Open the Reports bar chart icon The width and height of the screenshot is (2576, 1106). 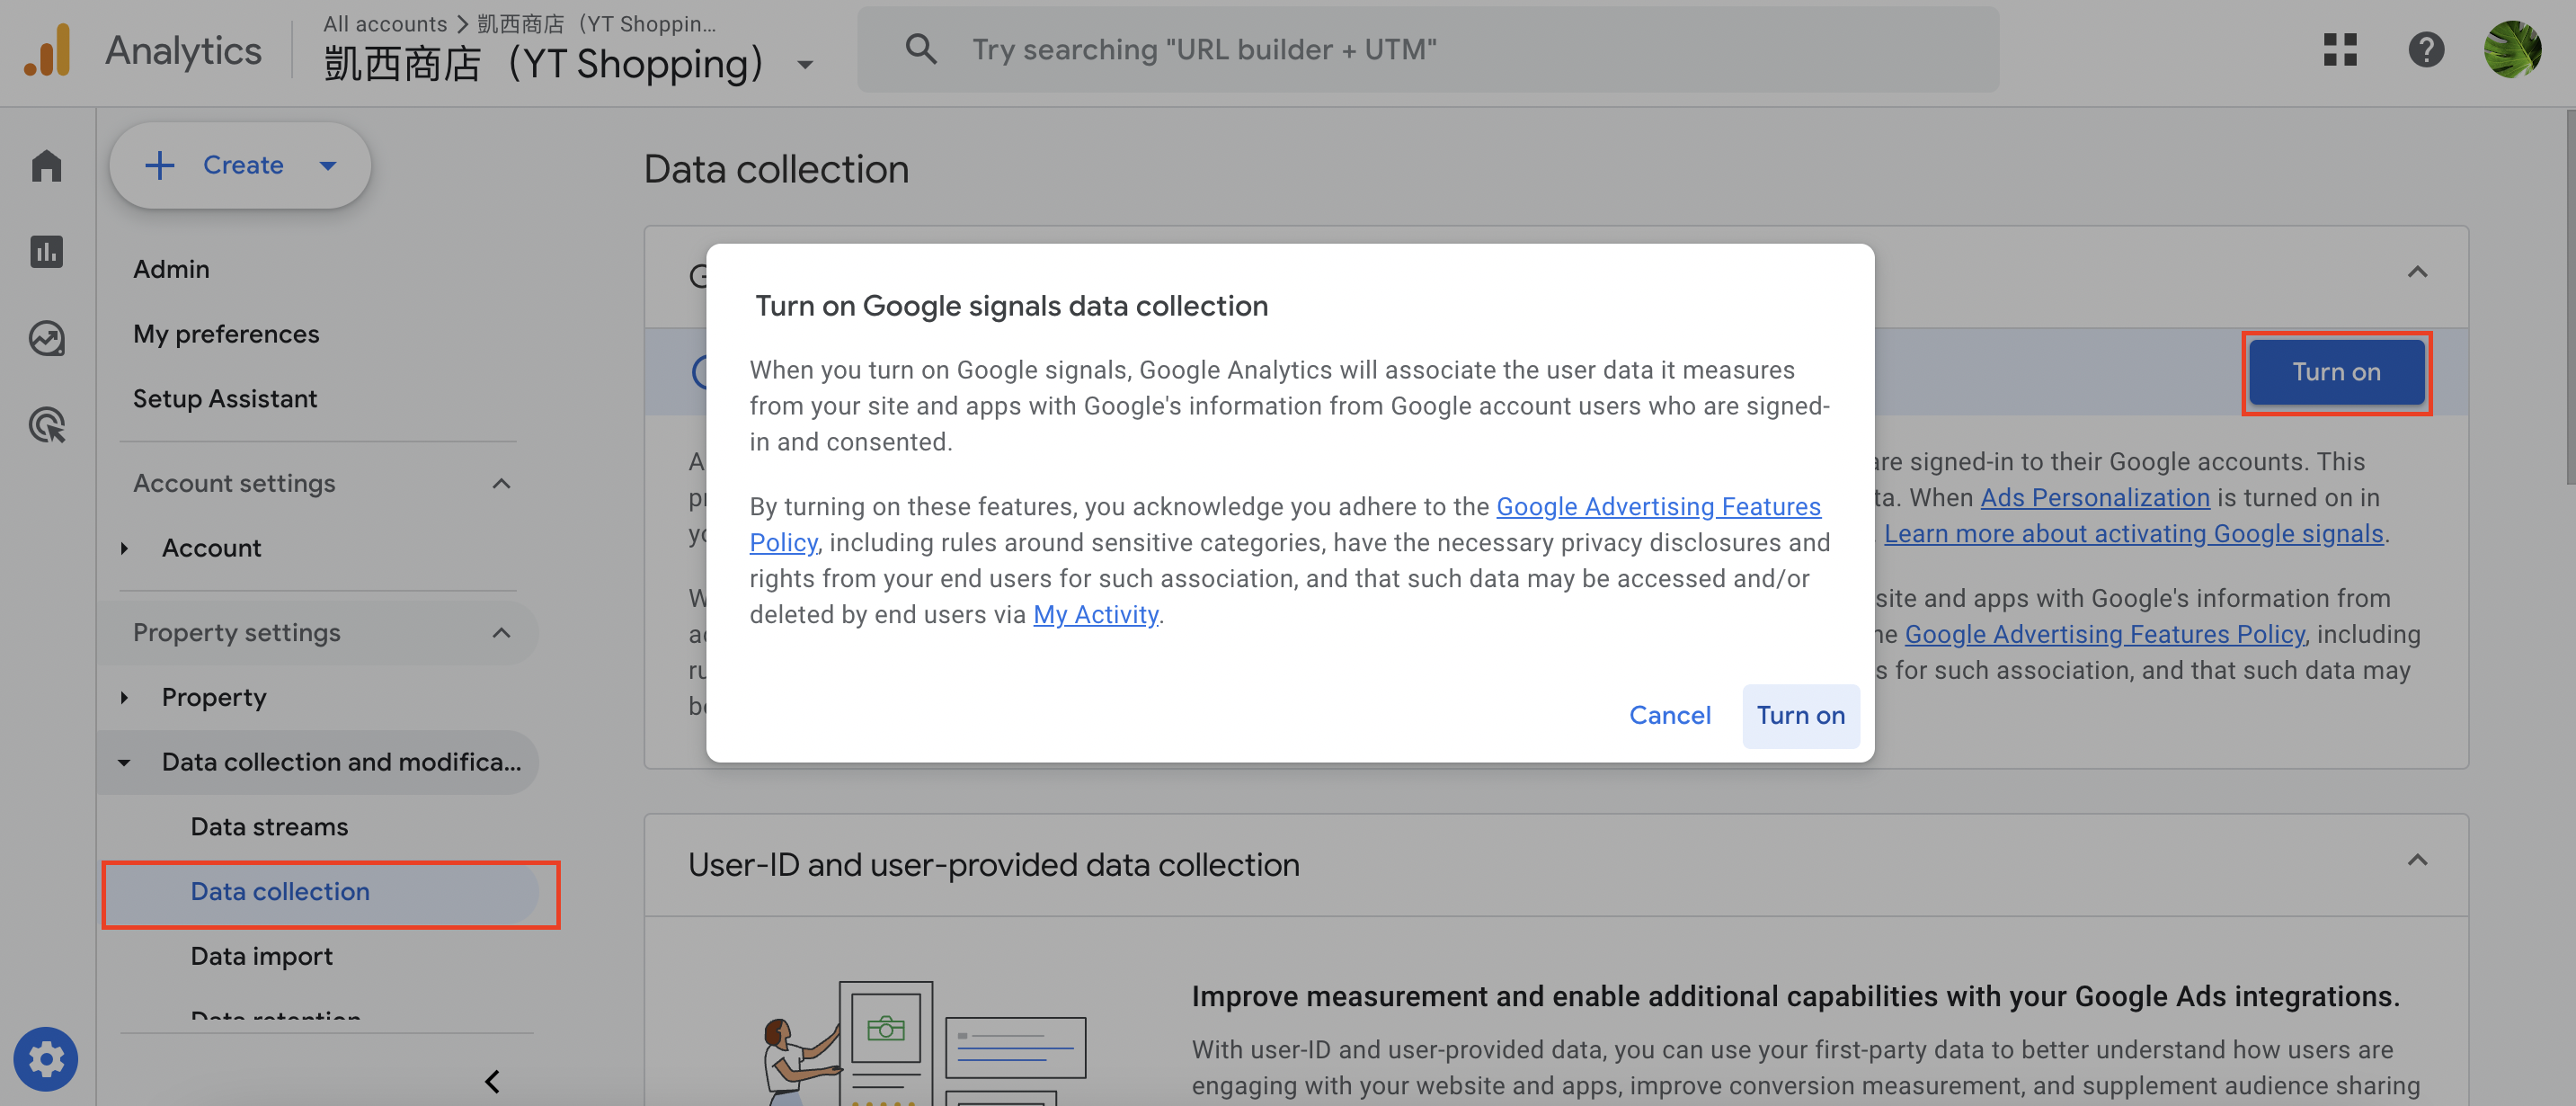(x=46, y=251)
